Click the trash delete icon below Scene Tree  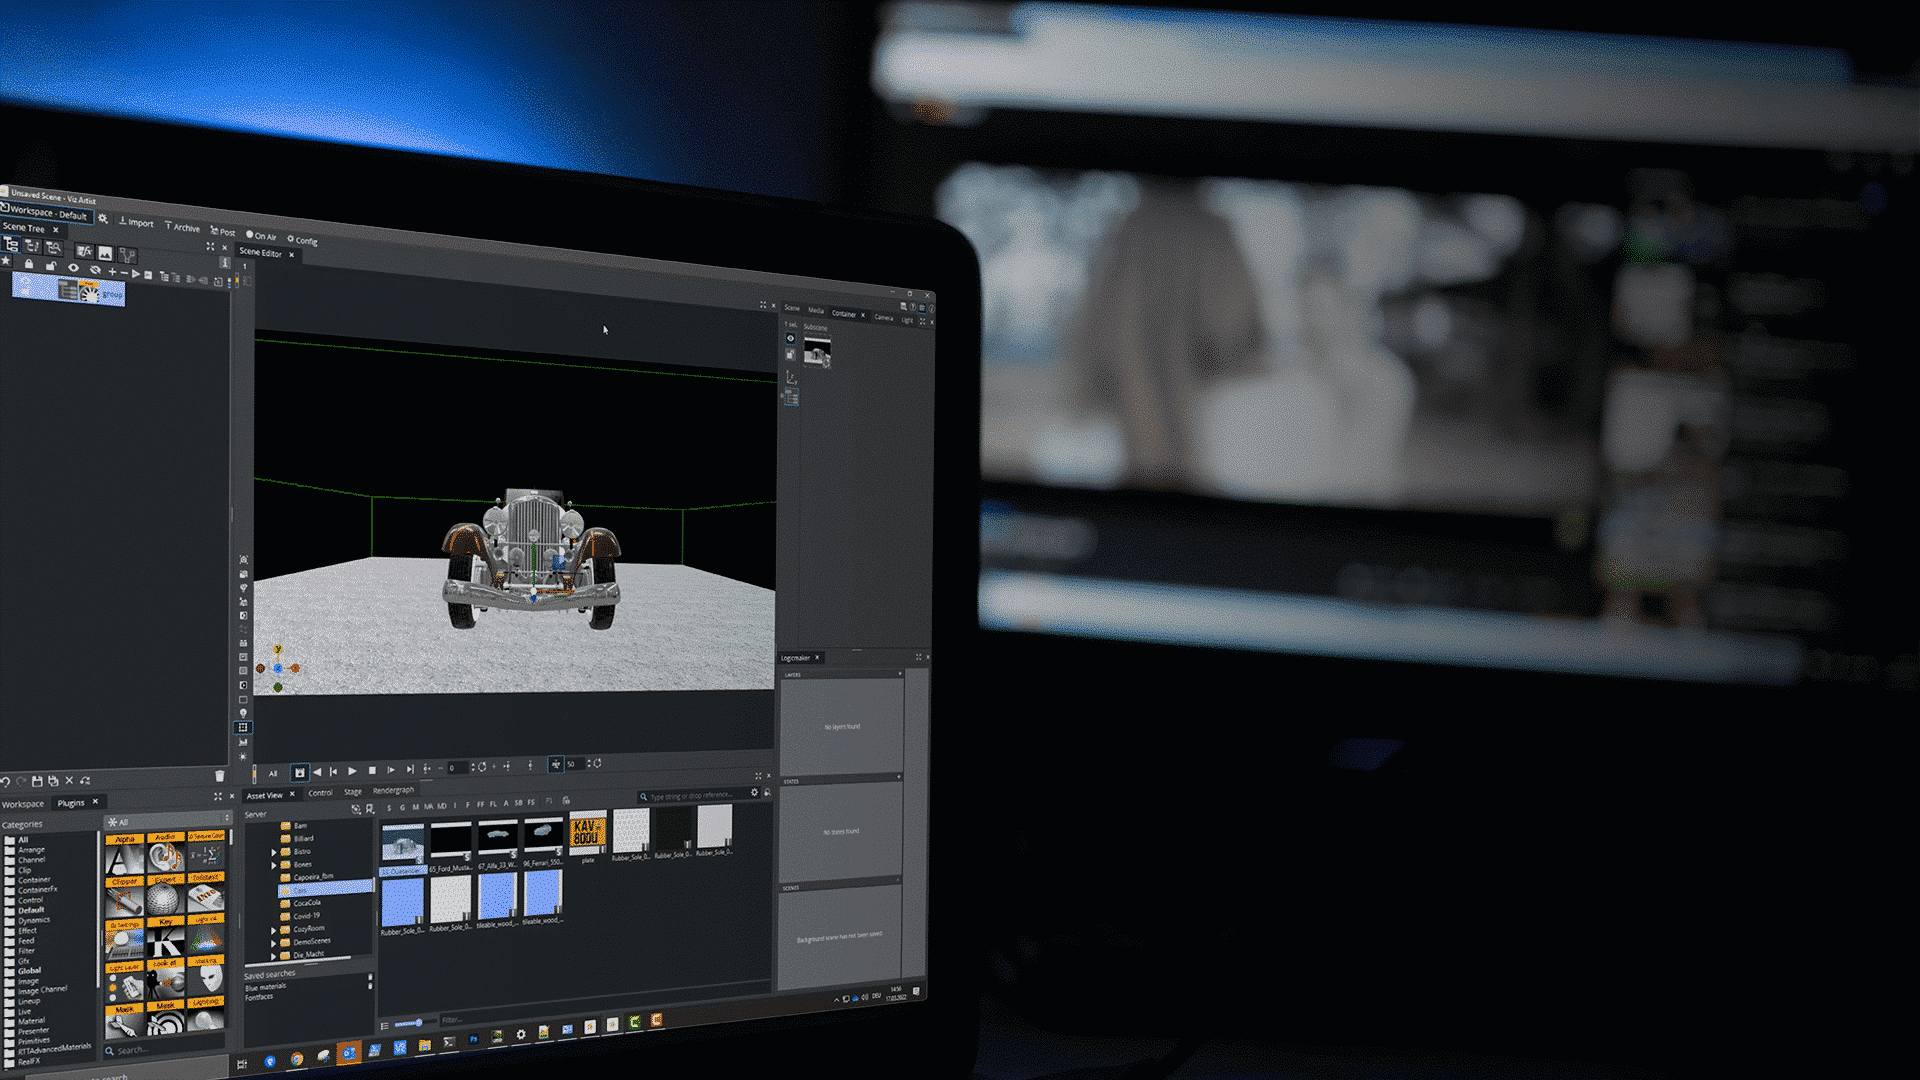click(220, 775)
